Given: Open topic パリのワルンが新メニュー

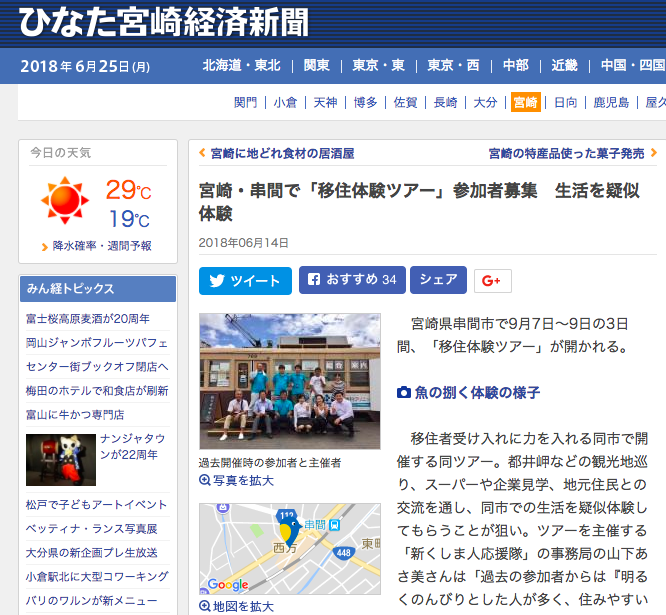Looking at the screenshot, I should coord(91,601).
